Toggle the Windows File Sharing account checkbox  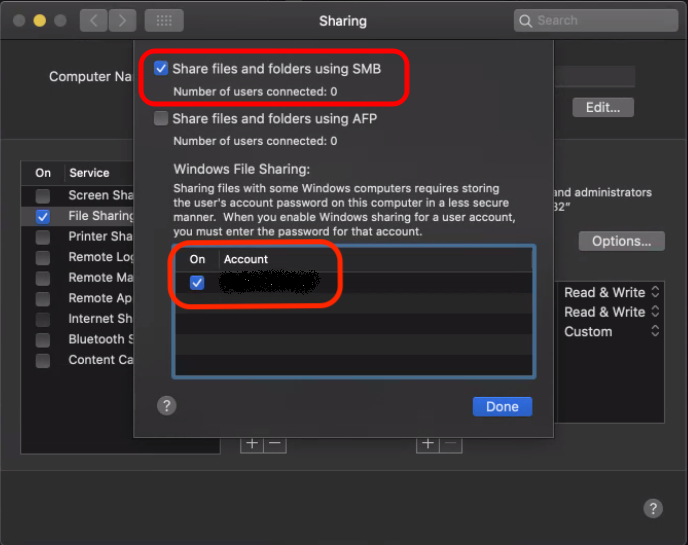197,283
